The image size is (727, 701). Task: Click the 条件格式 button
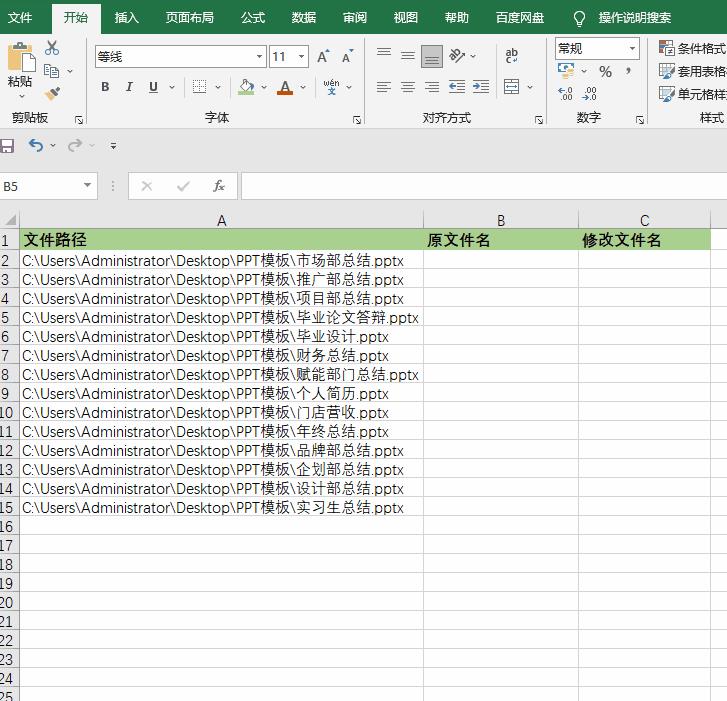point(692,48)
